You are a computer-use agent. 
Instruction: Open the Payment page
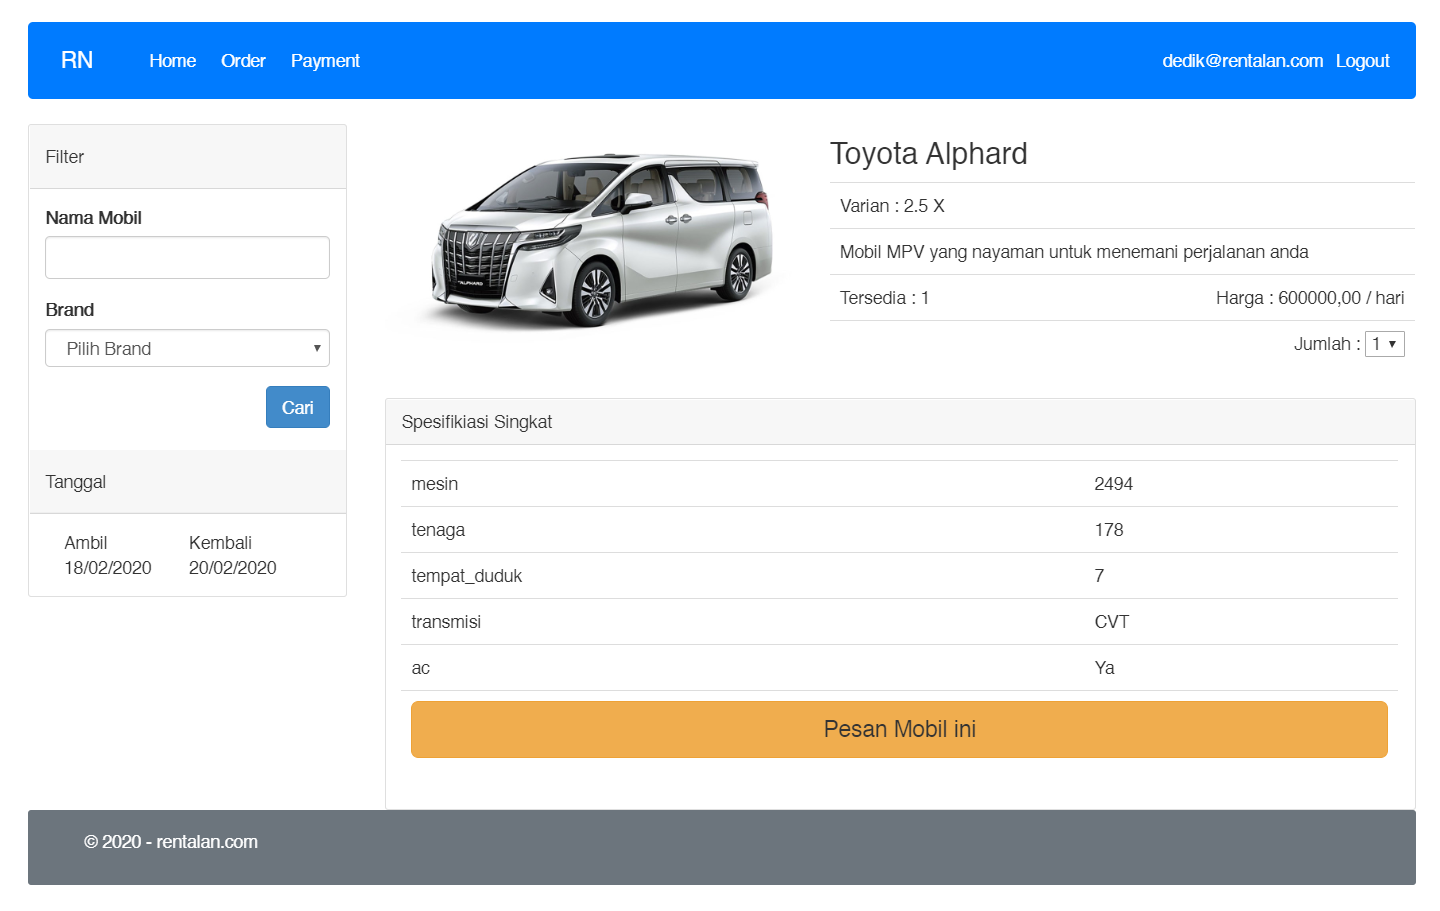(x=325, y=61)
